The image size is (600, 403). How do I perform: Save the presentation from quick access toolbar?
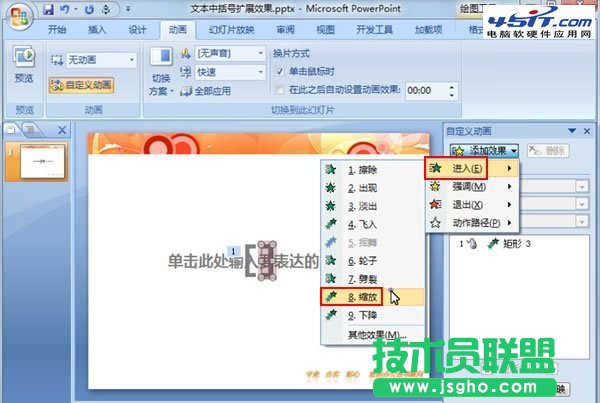pyautogui.click(x=48, y=9)
